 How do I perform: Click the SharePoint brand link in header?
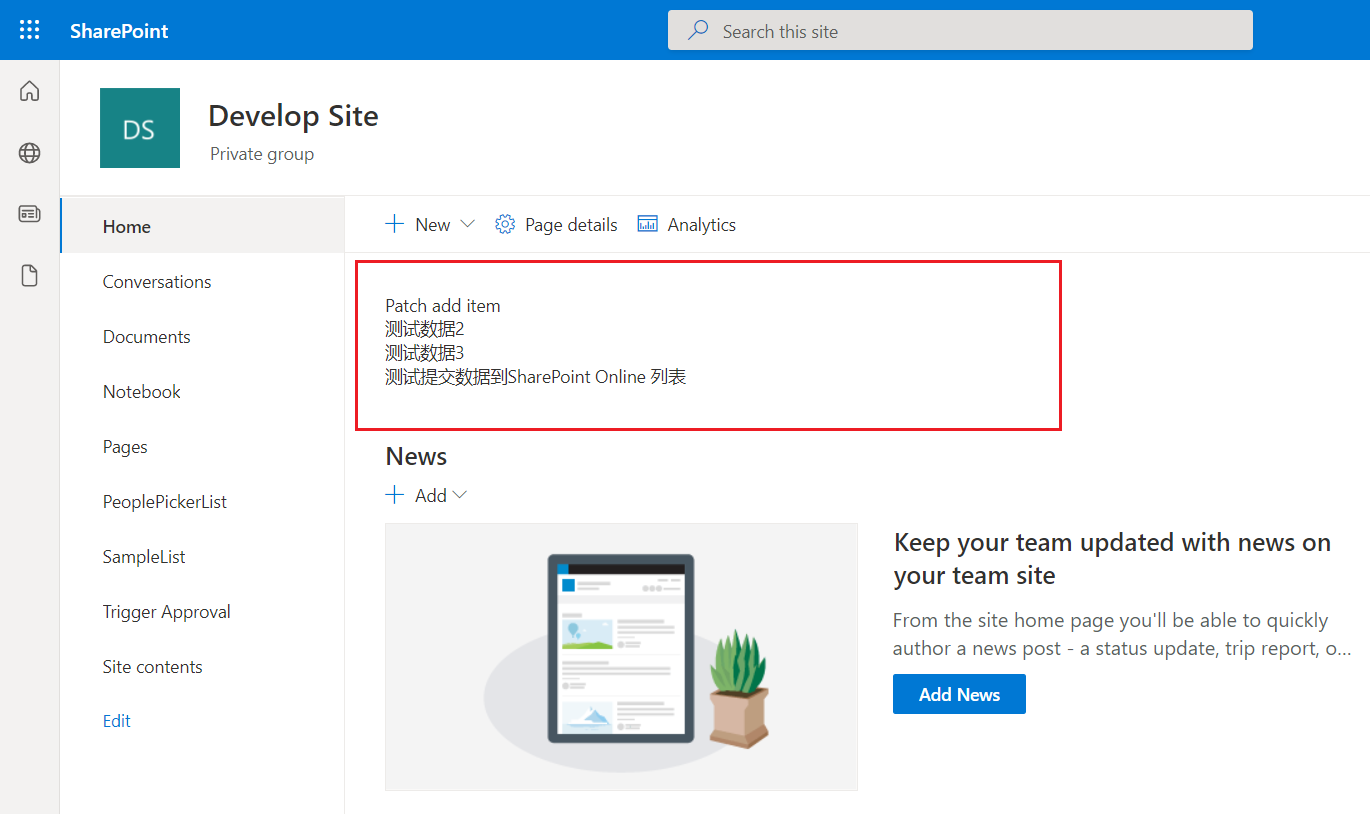pos(119,31)
